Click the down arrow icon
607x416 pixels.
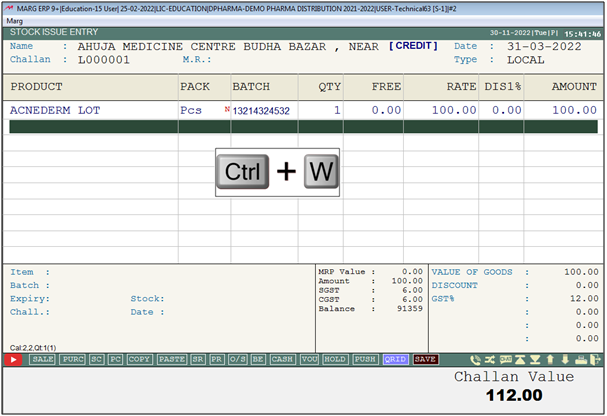click(x=565, y=359)
